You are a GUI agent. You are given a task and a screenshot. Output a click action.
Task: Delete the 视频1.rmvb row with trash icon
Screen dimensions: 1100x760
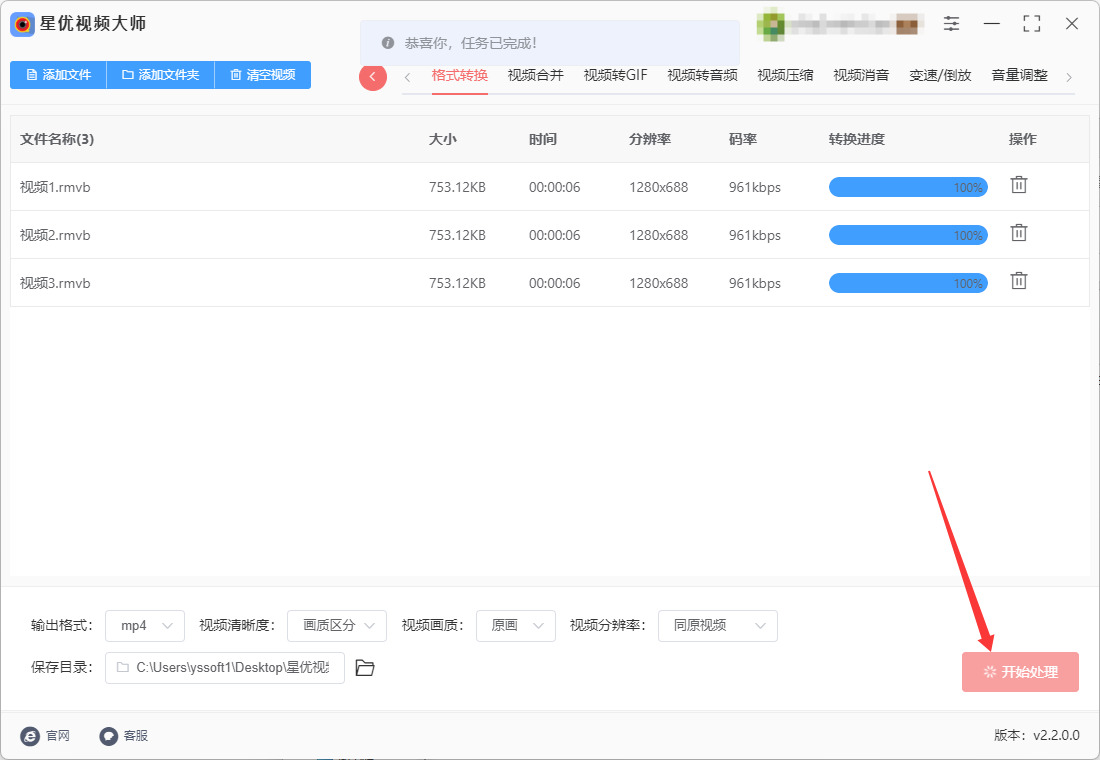point(1019,185)
